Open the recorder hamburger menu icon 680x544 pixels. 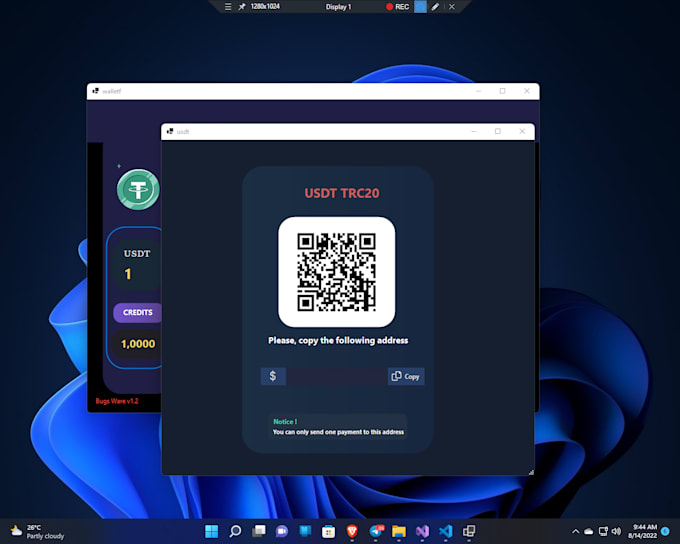[x=228, y=7]
